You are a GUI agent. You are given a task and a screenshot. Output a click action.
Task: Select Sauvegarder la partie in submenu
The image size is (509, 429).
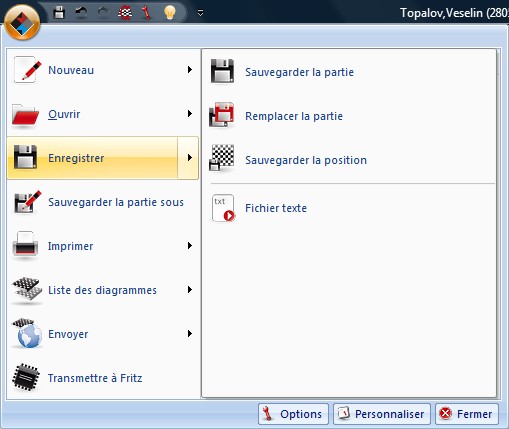click(x=349, y=72)
